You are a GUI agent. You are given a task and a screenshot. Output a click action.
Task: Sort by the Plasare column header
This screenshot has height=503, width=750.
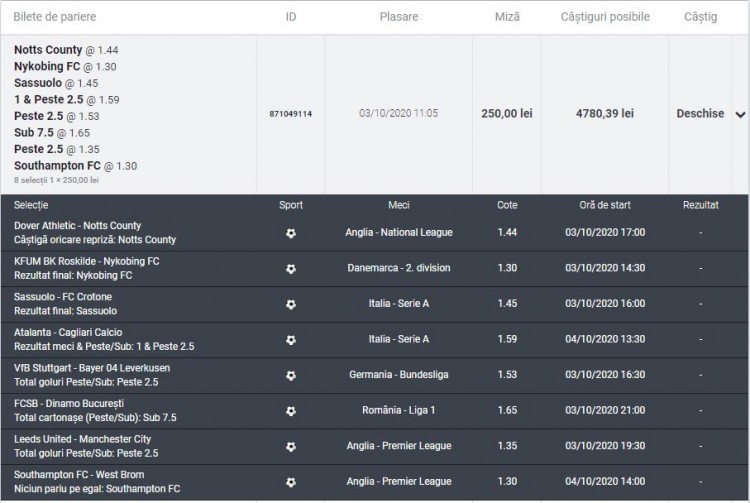[399, 17]
